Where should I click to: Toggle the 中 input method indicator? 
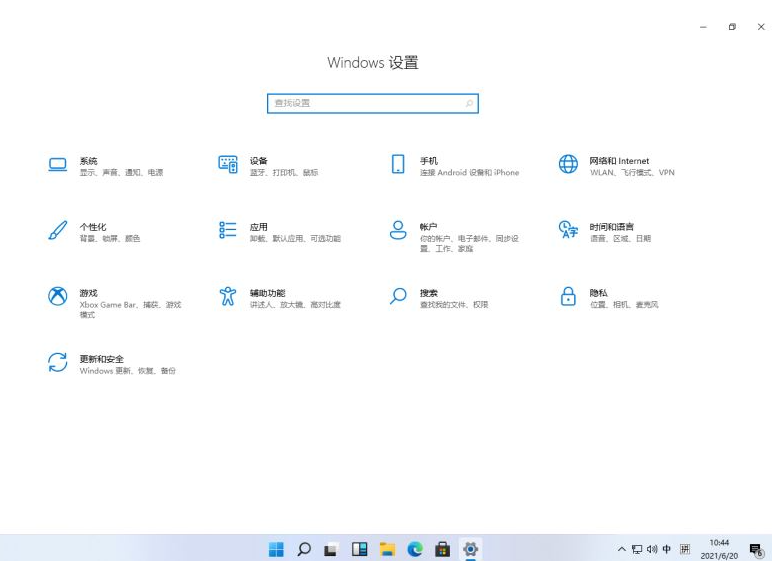point(667,549)
